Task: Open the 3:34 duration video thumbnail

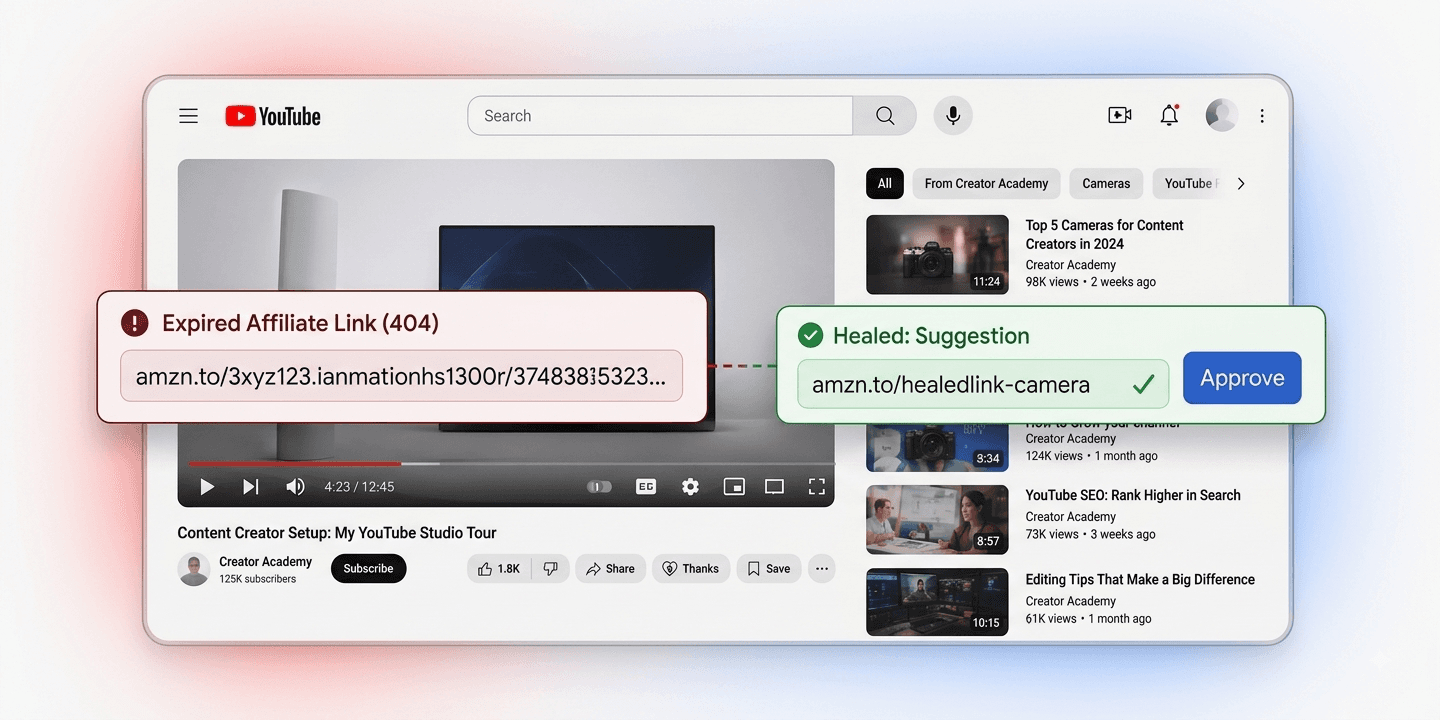Action: 937,447
